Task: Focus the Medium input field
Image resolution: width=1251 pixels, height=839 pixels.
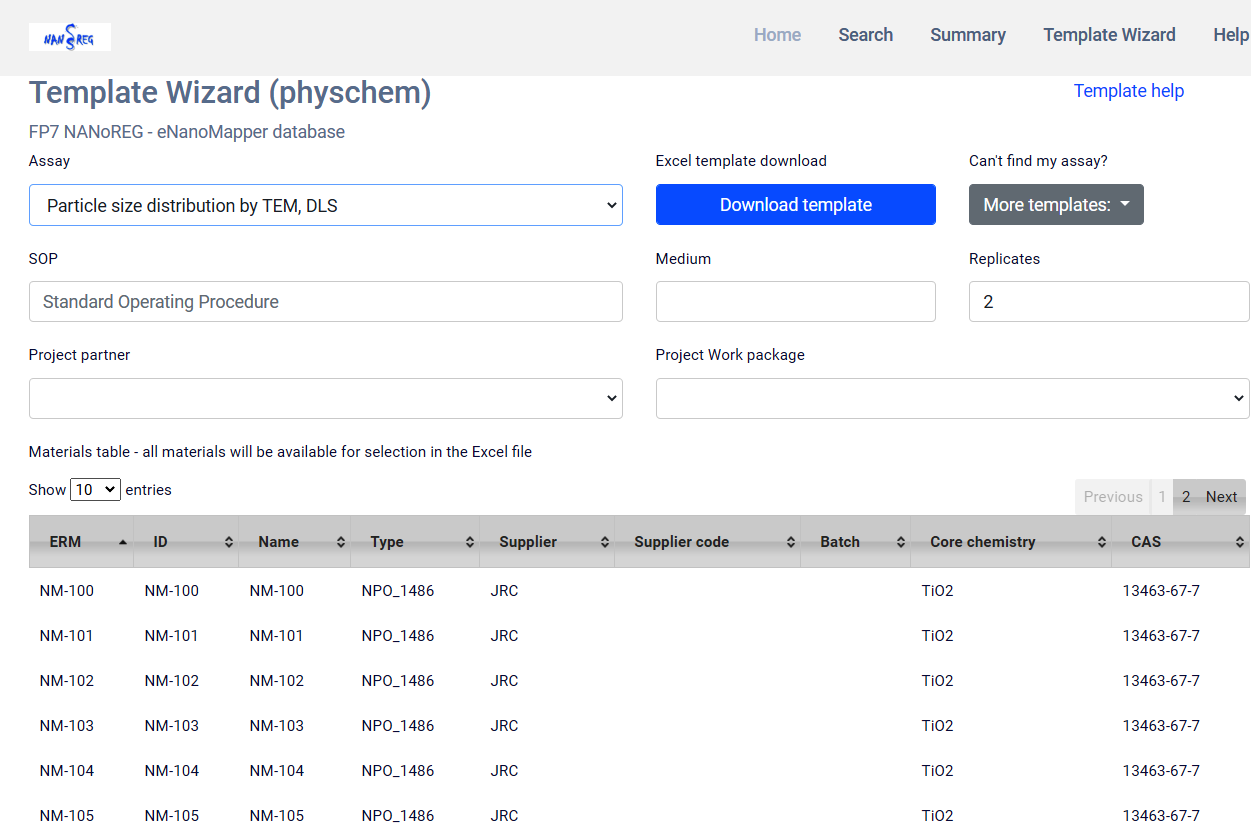Action: tap(796, 302)
